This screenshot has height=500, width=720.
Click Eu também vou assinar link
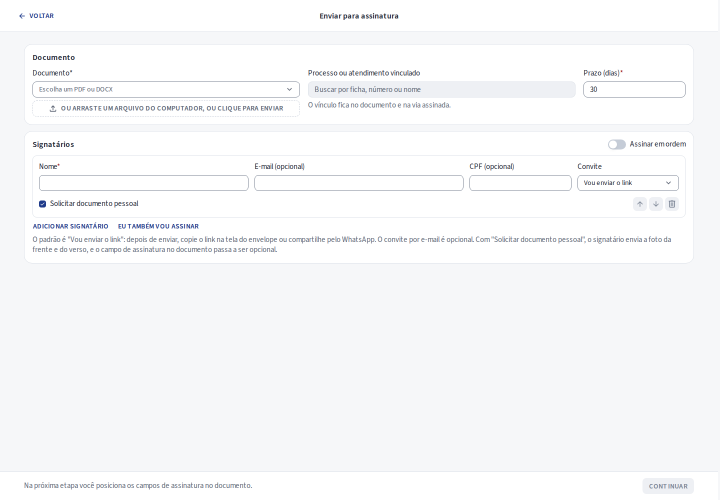click(158, 226)
